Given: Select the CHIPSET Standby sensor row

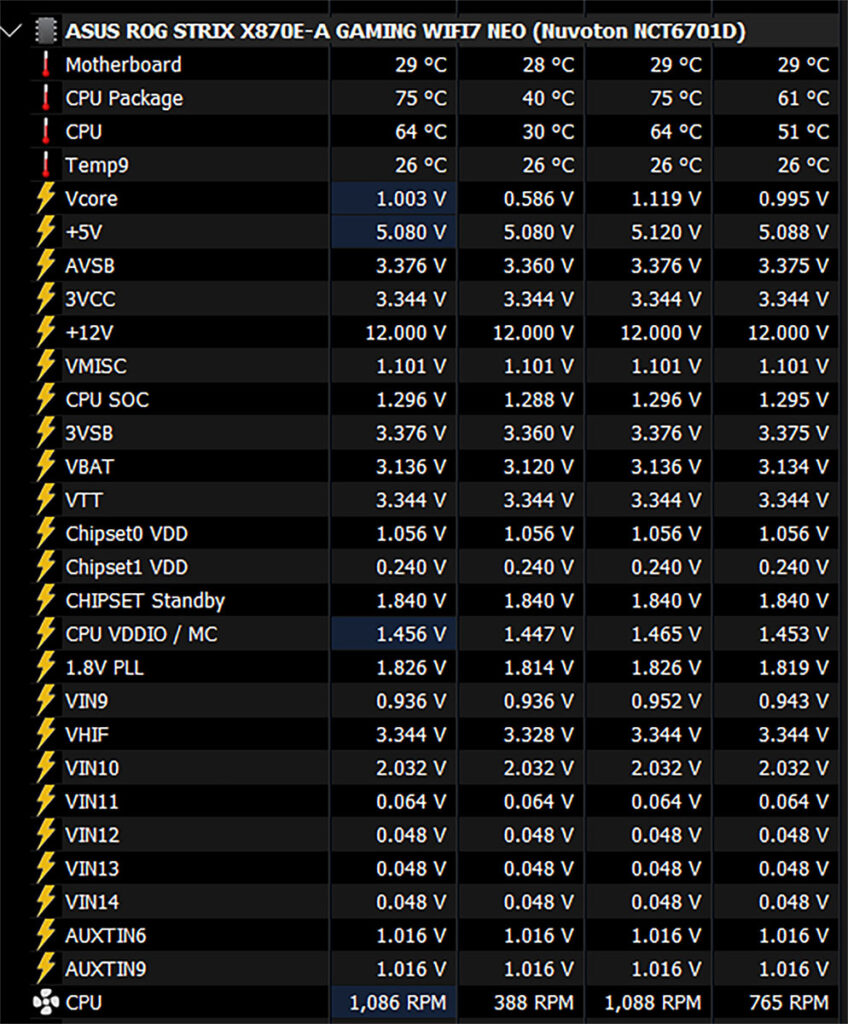Looking at the screenshot, I should (145, 600).
